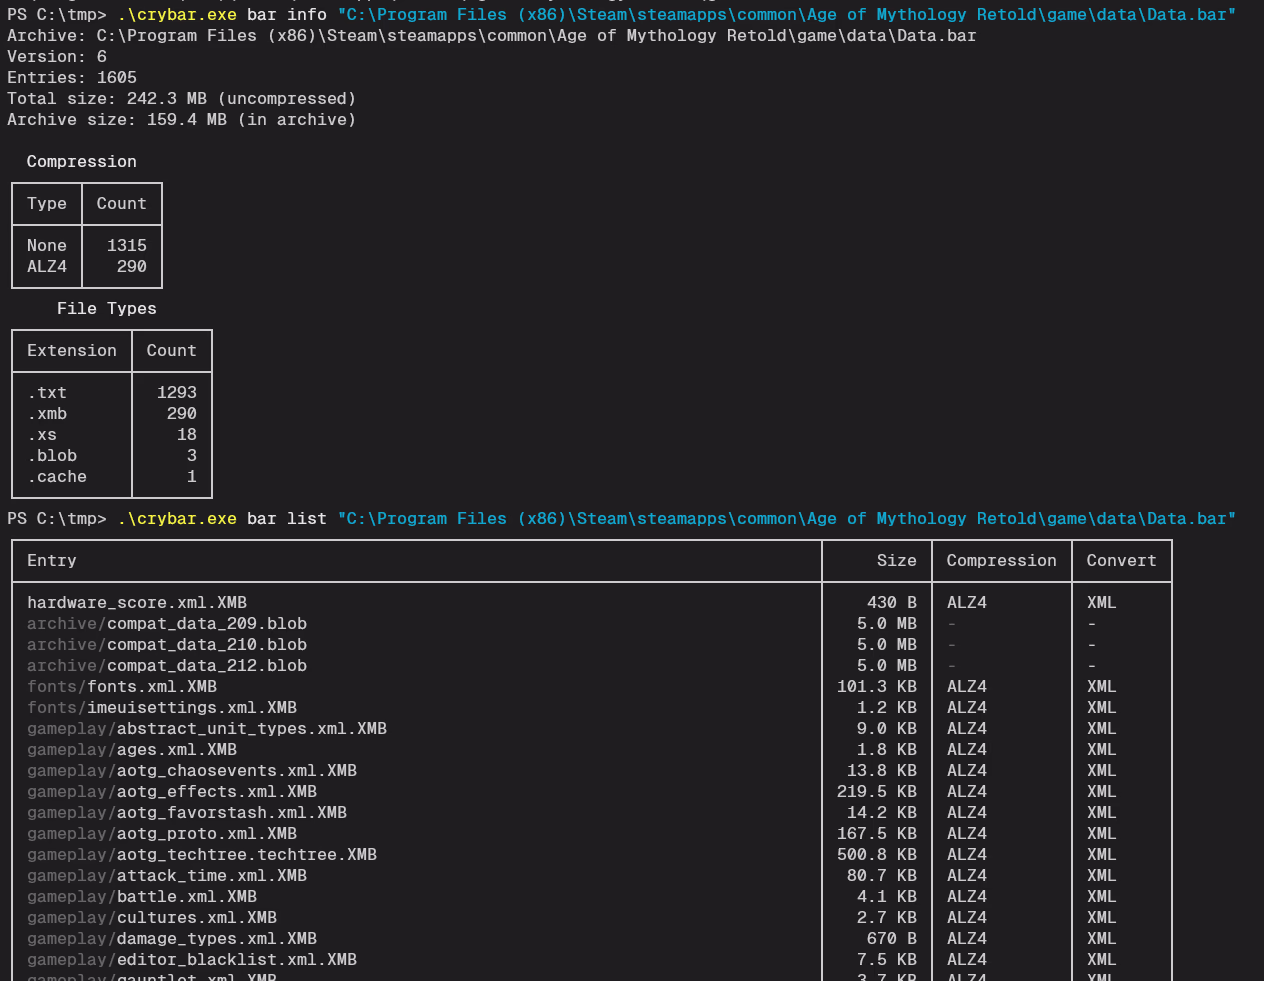
Task: Select the gameplay/cultures.xml.XMB row
Action: click(152, 918)
